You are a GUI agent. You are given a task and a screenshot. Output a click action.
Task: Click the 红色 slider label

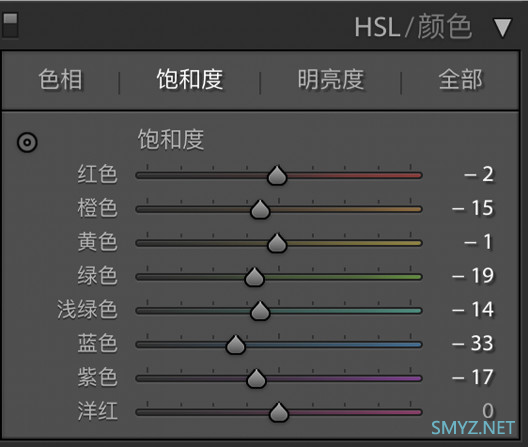[x=97, y=174]
